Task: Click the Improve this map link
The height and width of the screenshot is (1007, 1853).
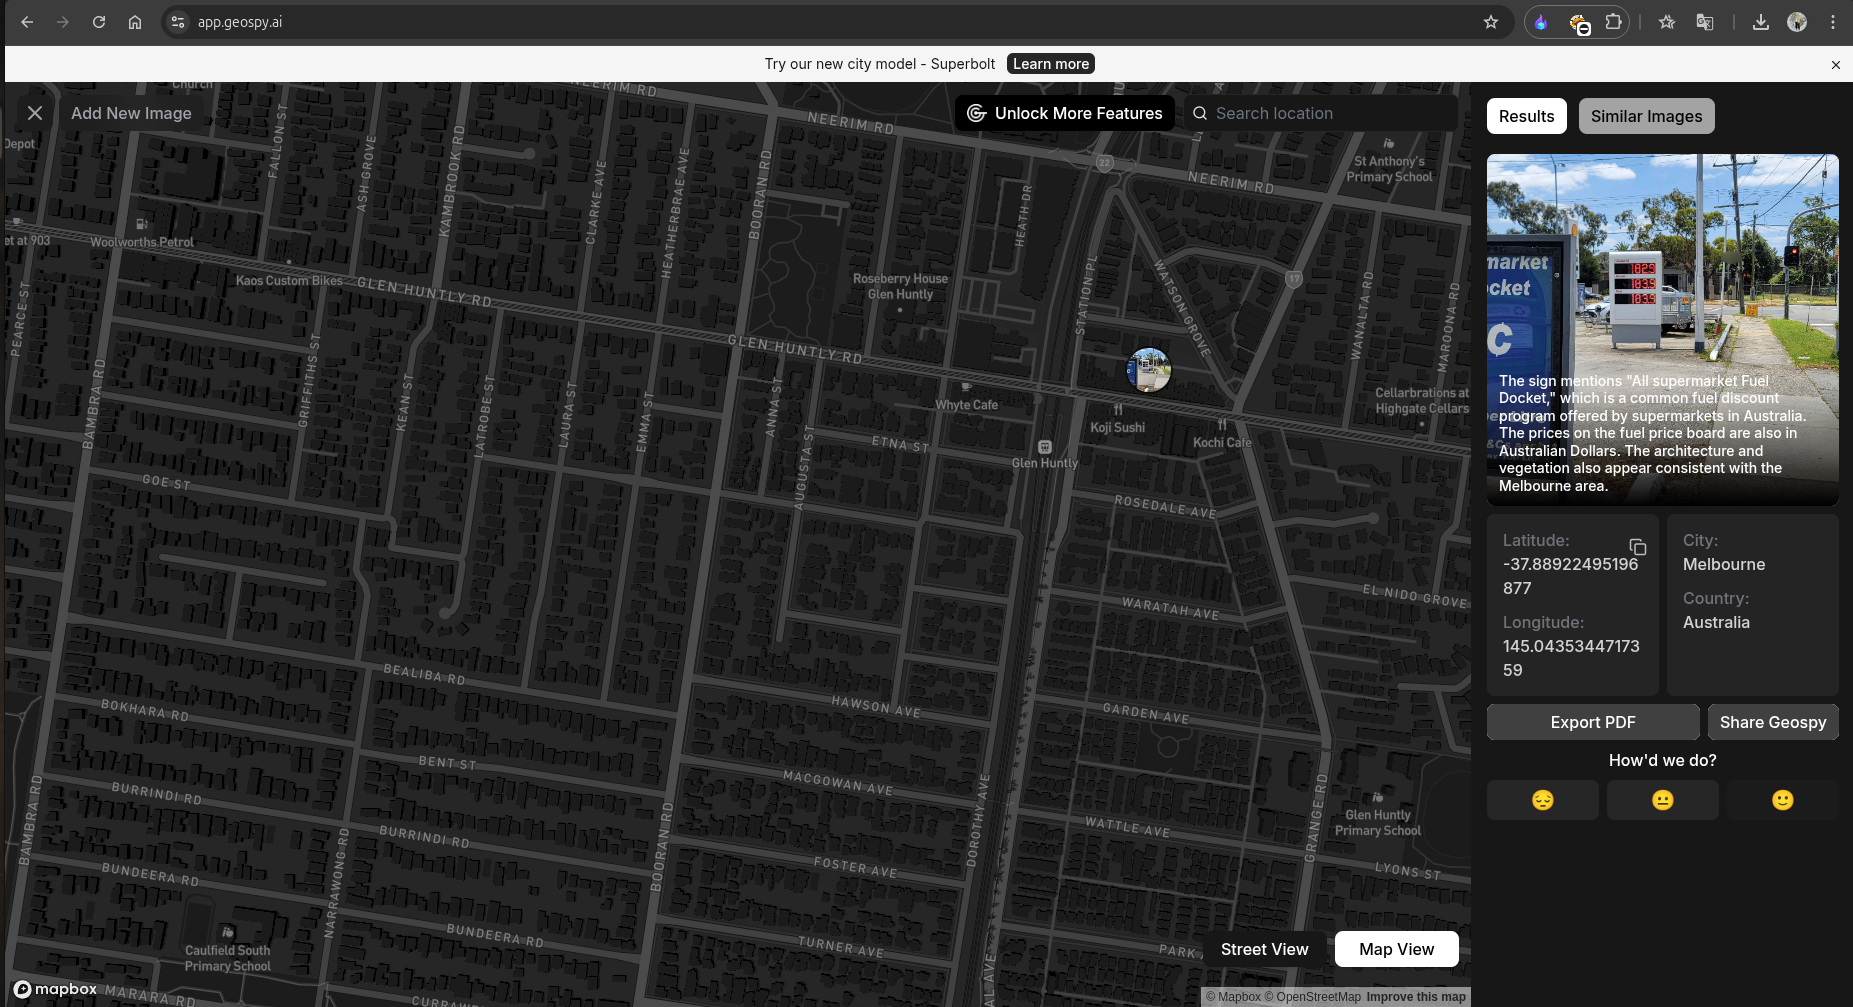Action: pos(1416,997)
